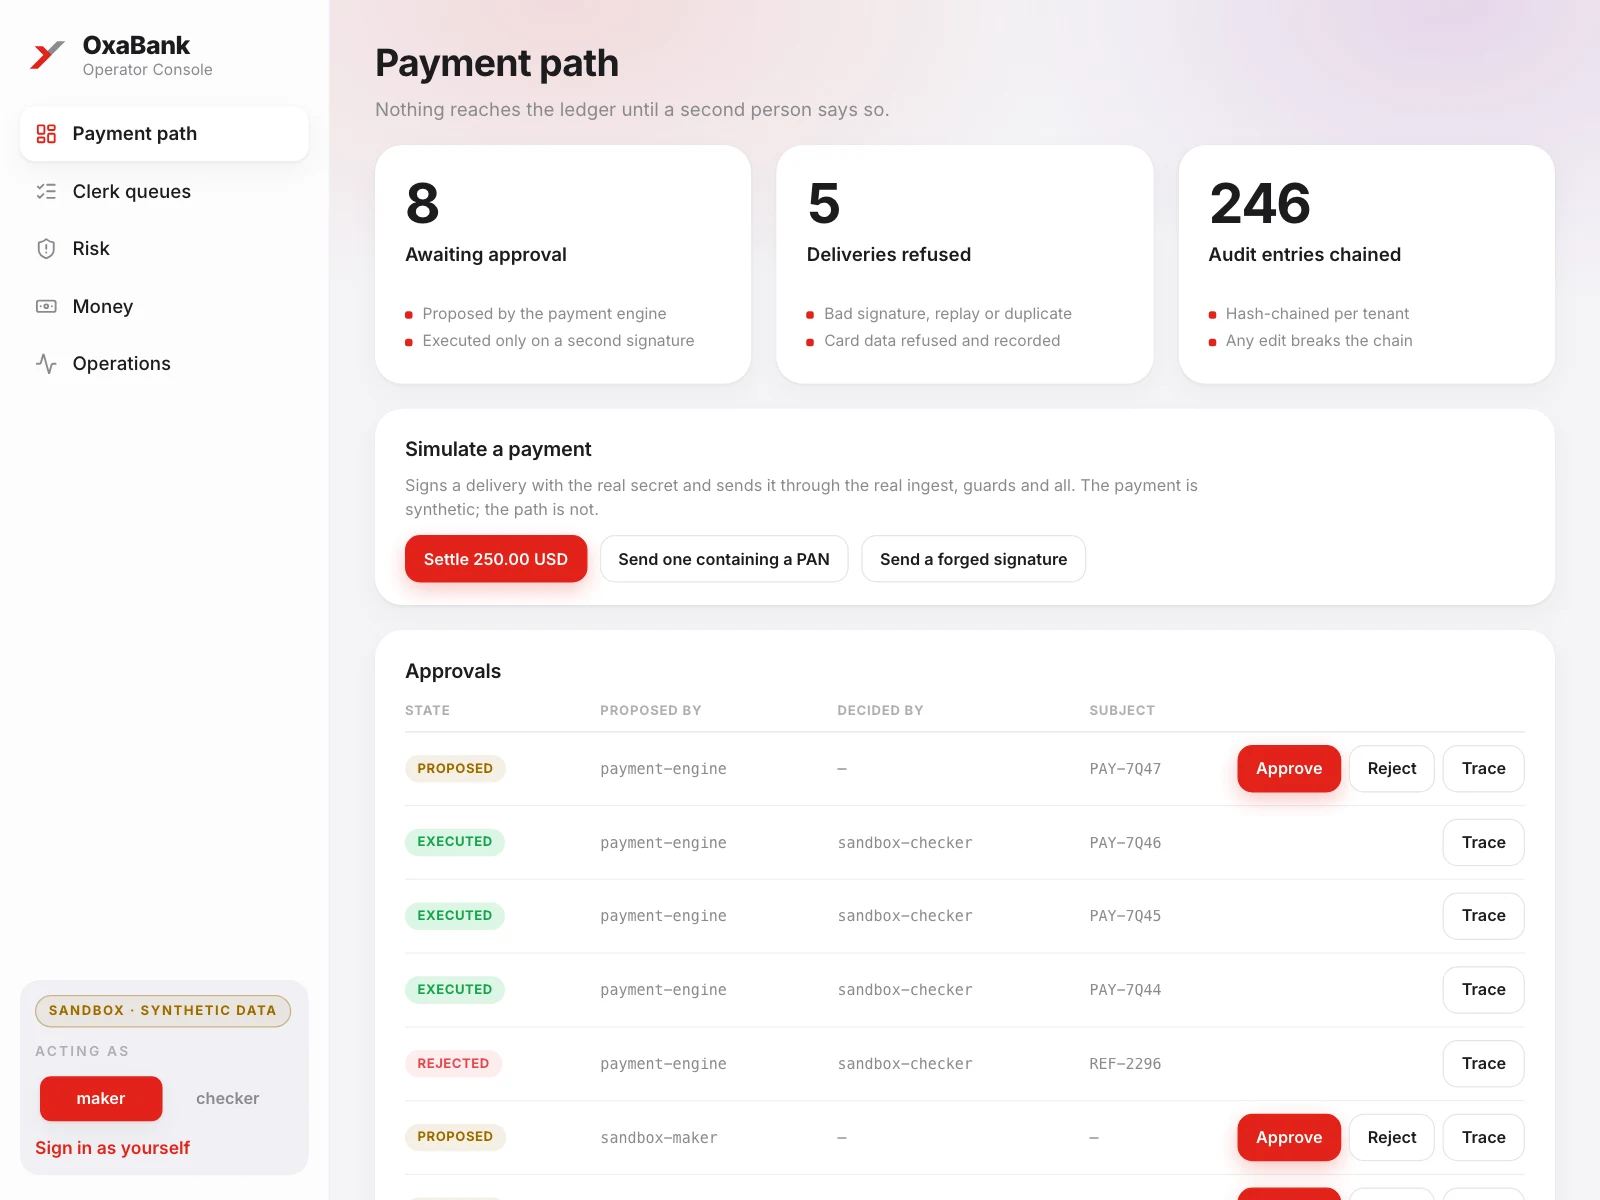This screenshot has height=1200, width=1600.
Task: Click the EXECUTED badge for PAY-7Q46
Action: pos(455,842)
